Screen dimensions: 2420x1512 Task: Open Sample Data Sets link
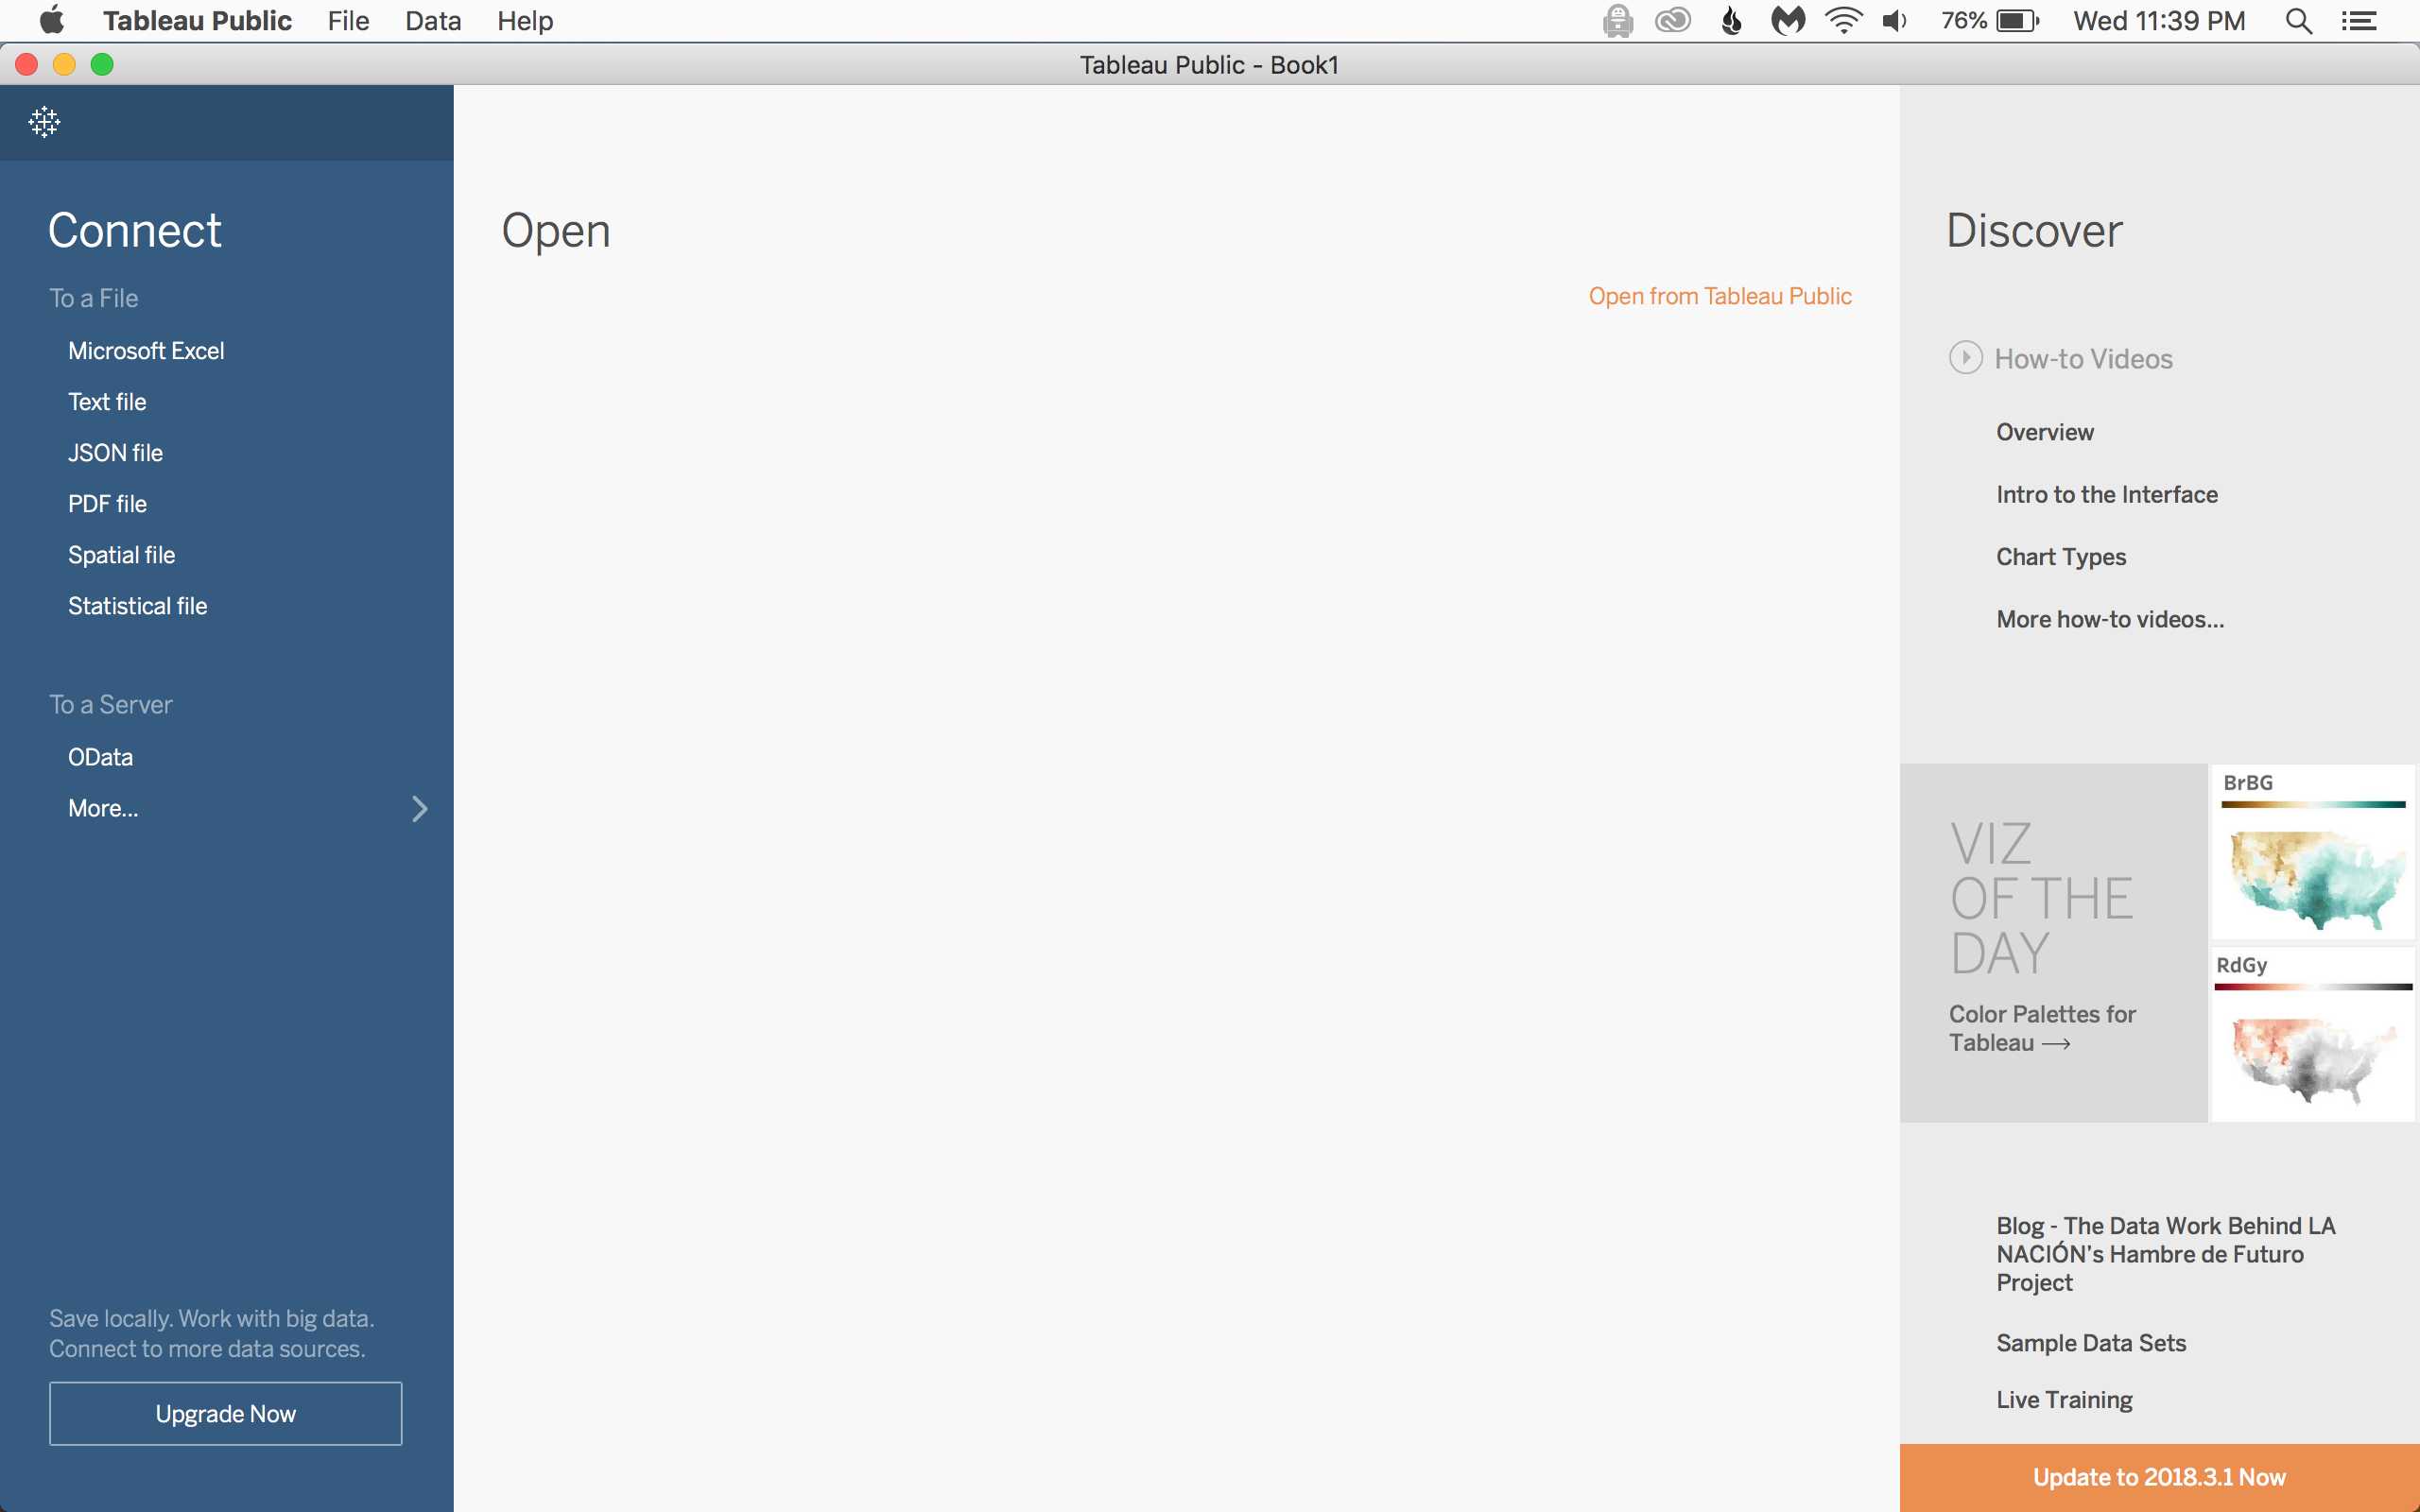pyautogui.click(x=2091, y=1343)
